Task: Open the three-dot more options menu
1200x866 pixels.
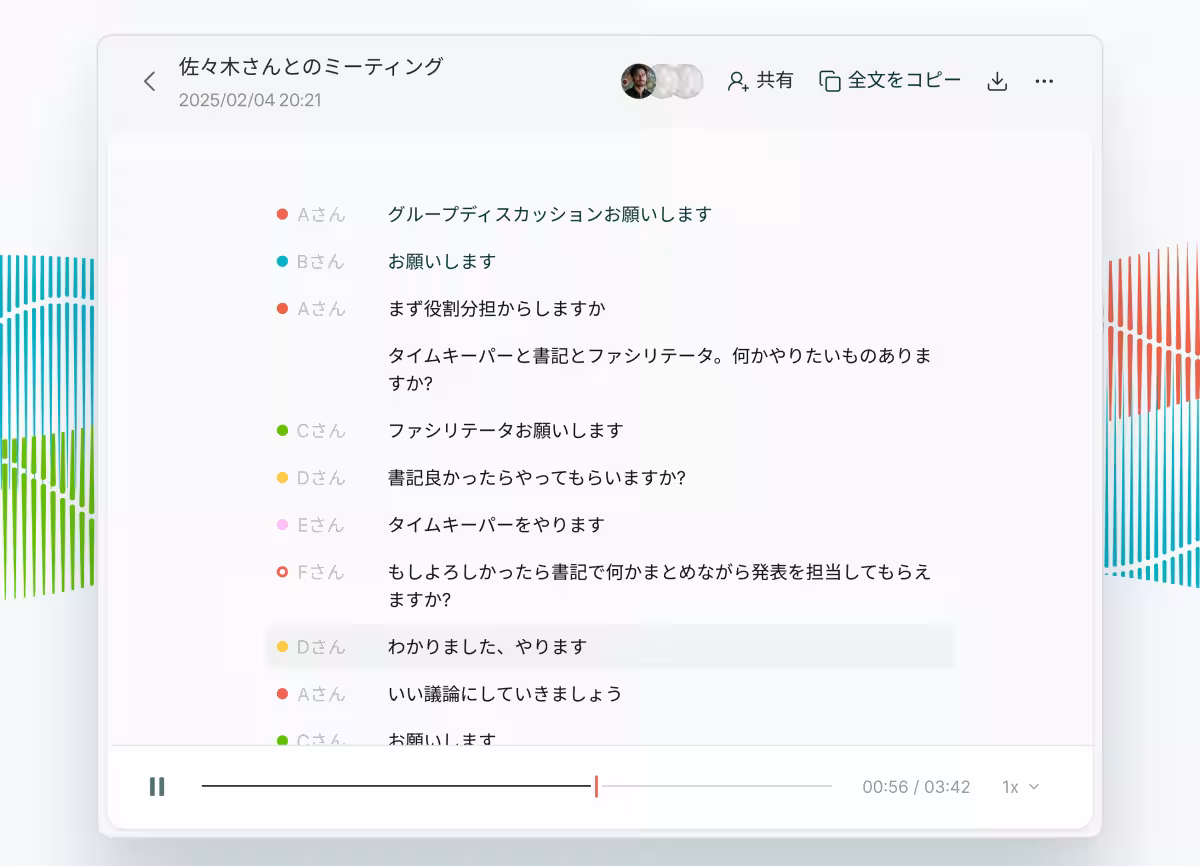Action: point(1044,81)
